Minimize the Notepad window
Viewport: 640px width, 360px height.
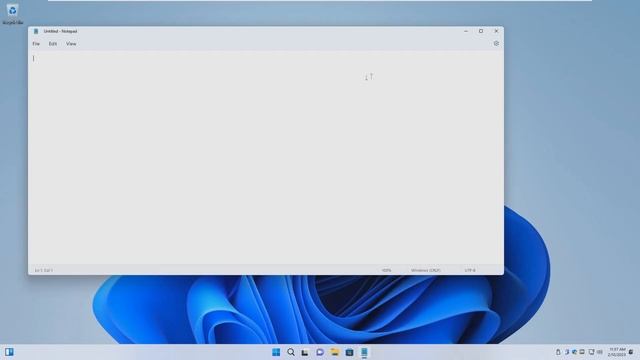466,31
